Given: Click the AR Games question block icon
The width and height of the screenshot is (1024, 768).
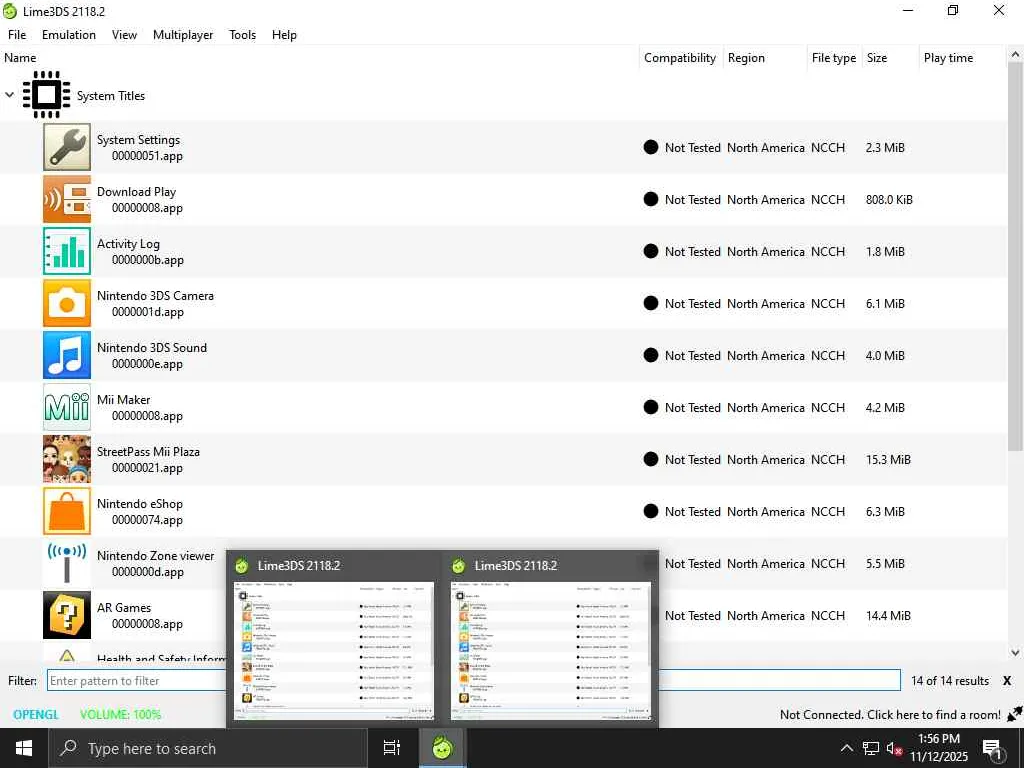Looking at the screenshot, I should [x=67, y=615].
